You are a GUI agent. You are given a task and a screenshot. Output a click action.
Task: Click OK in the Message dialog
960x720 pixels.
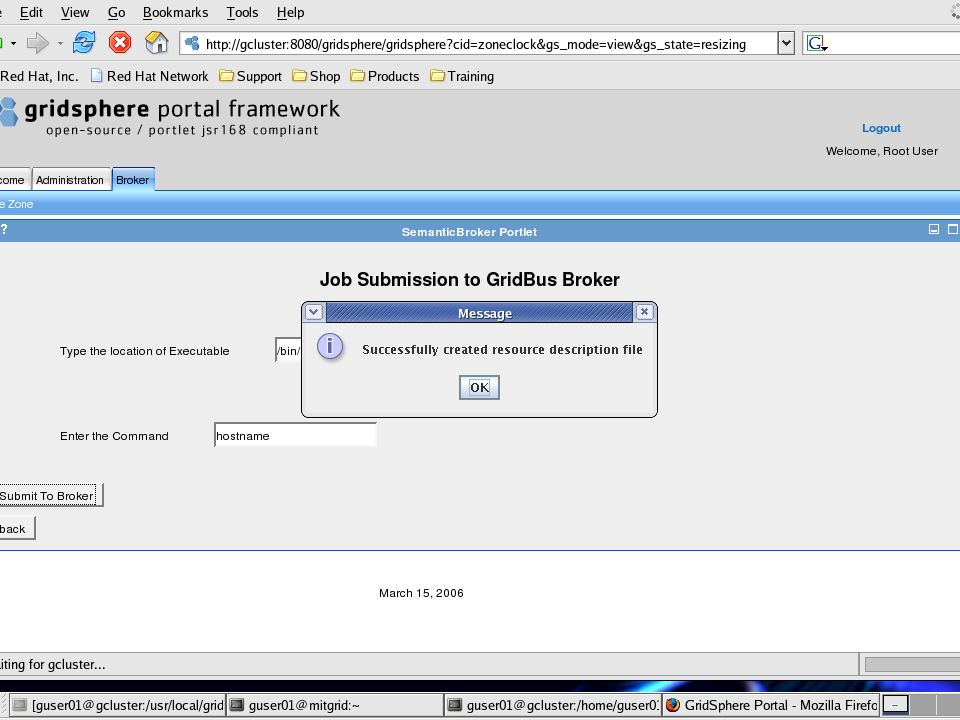pos(479,388)
